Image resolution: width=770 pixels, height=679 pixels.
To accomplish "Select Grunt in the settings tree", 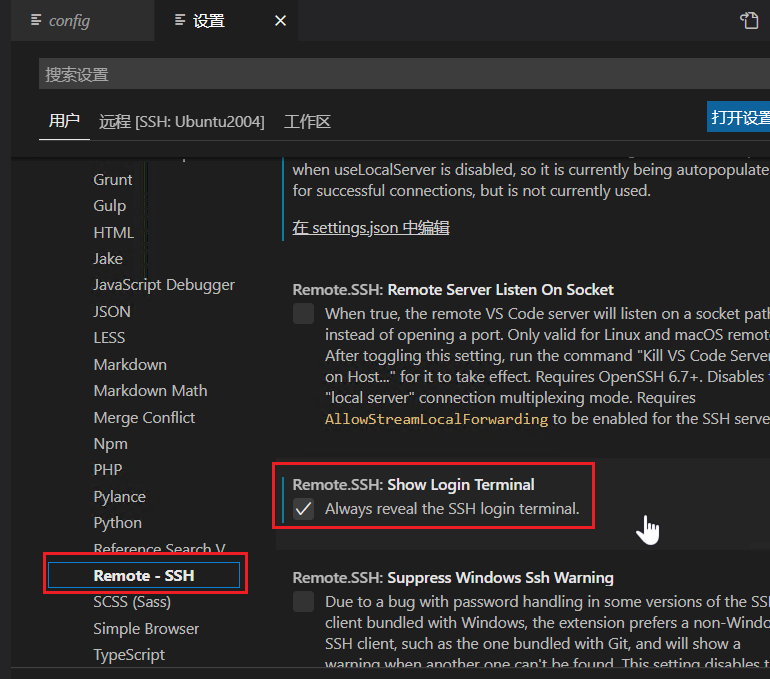I will point(112,180).
